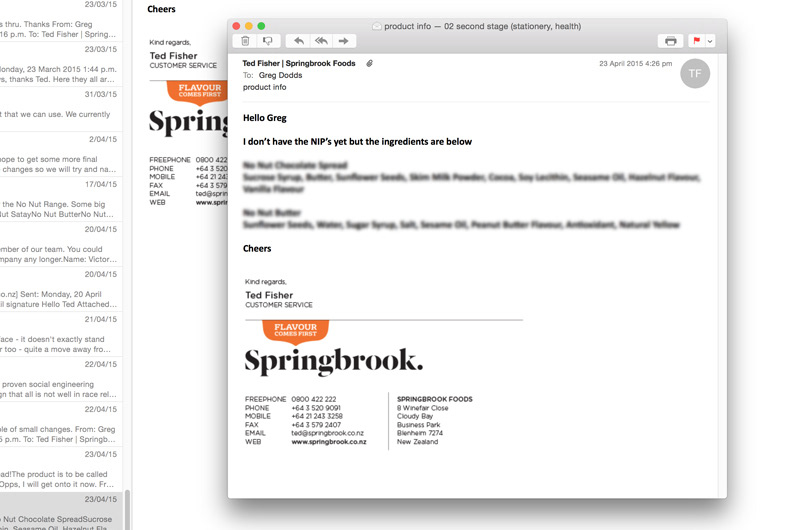This screenshot has width=800, height=530.
Task: Click recipient Greg Dodds
Action: (280, 75)
